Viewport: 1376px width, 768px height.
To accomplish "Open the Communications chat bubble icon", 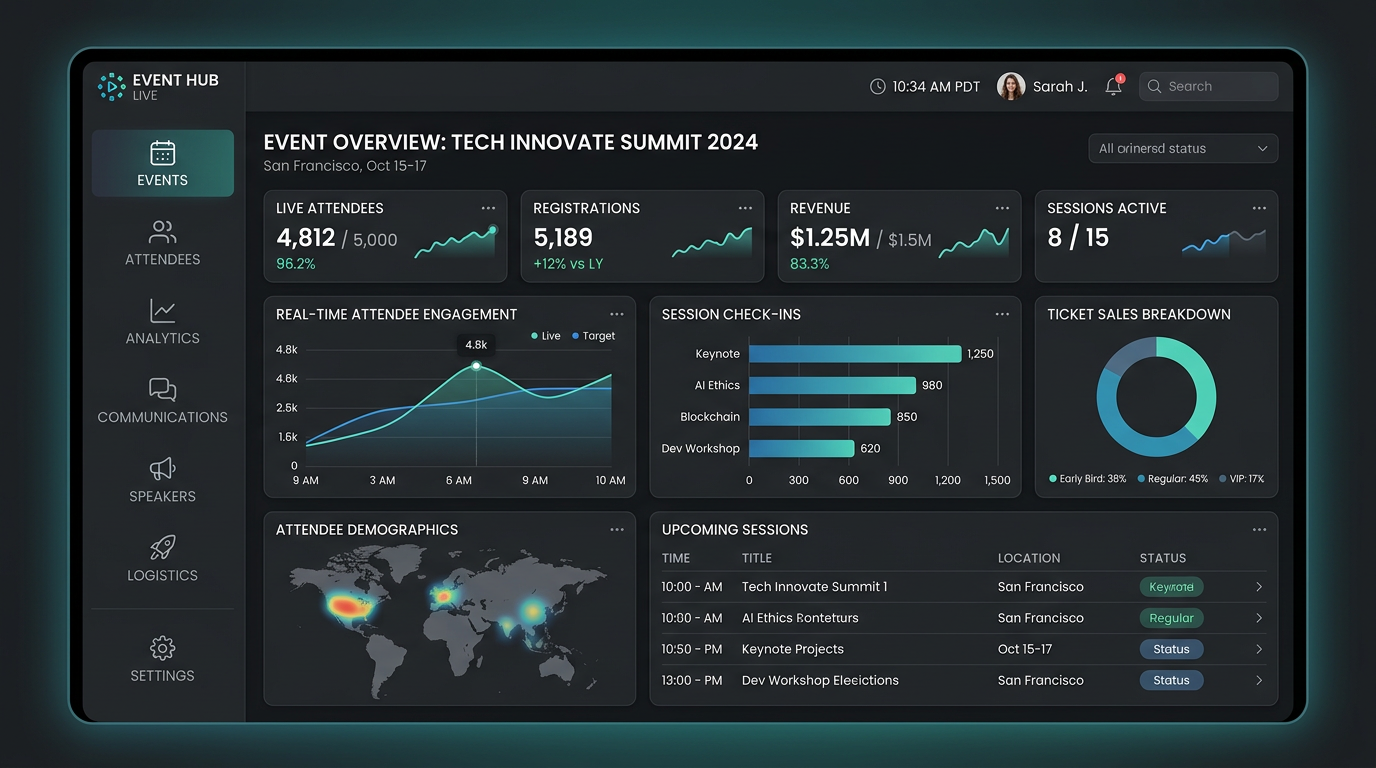I will 162,390.
